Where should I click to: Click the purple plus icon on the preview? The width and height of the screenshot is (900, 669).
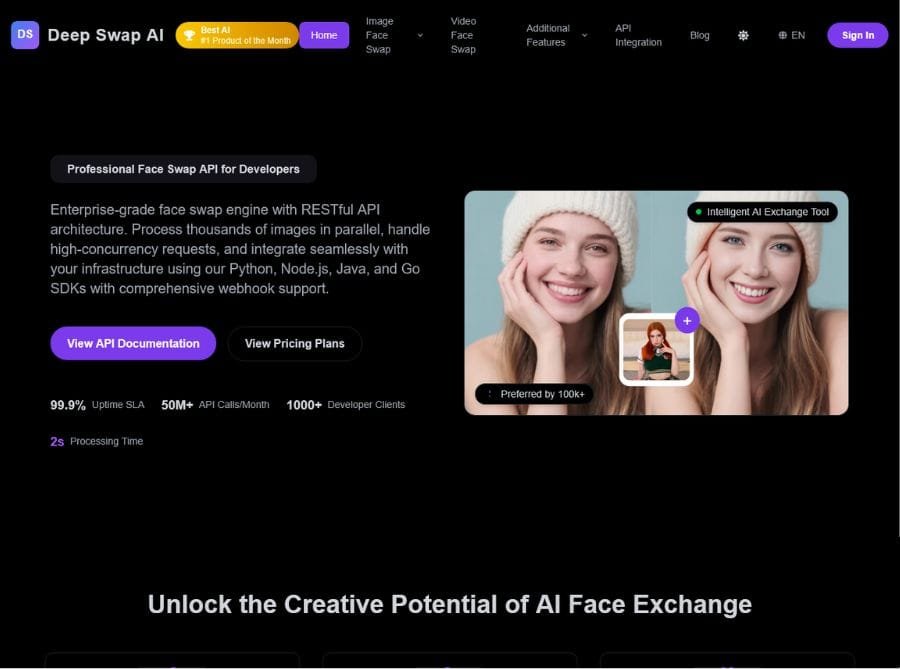[687, 320]
